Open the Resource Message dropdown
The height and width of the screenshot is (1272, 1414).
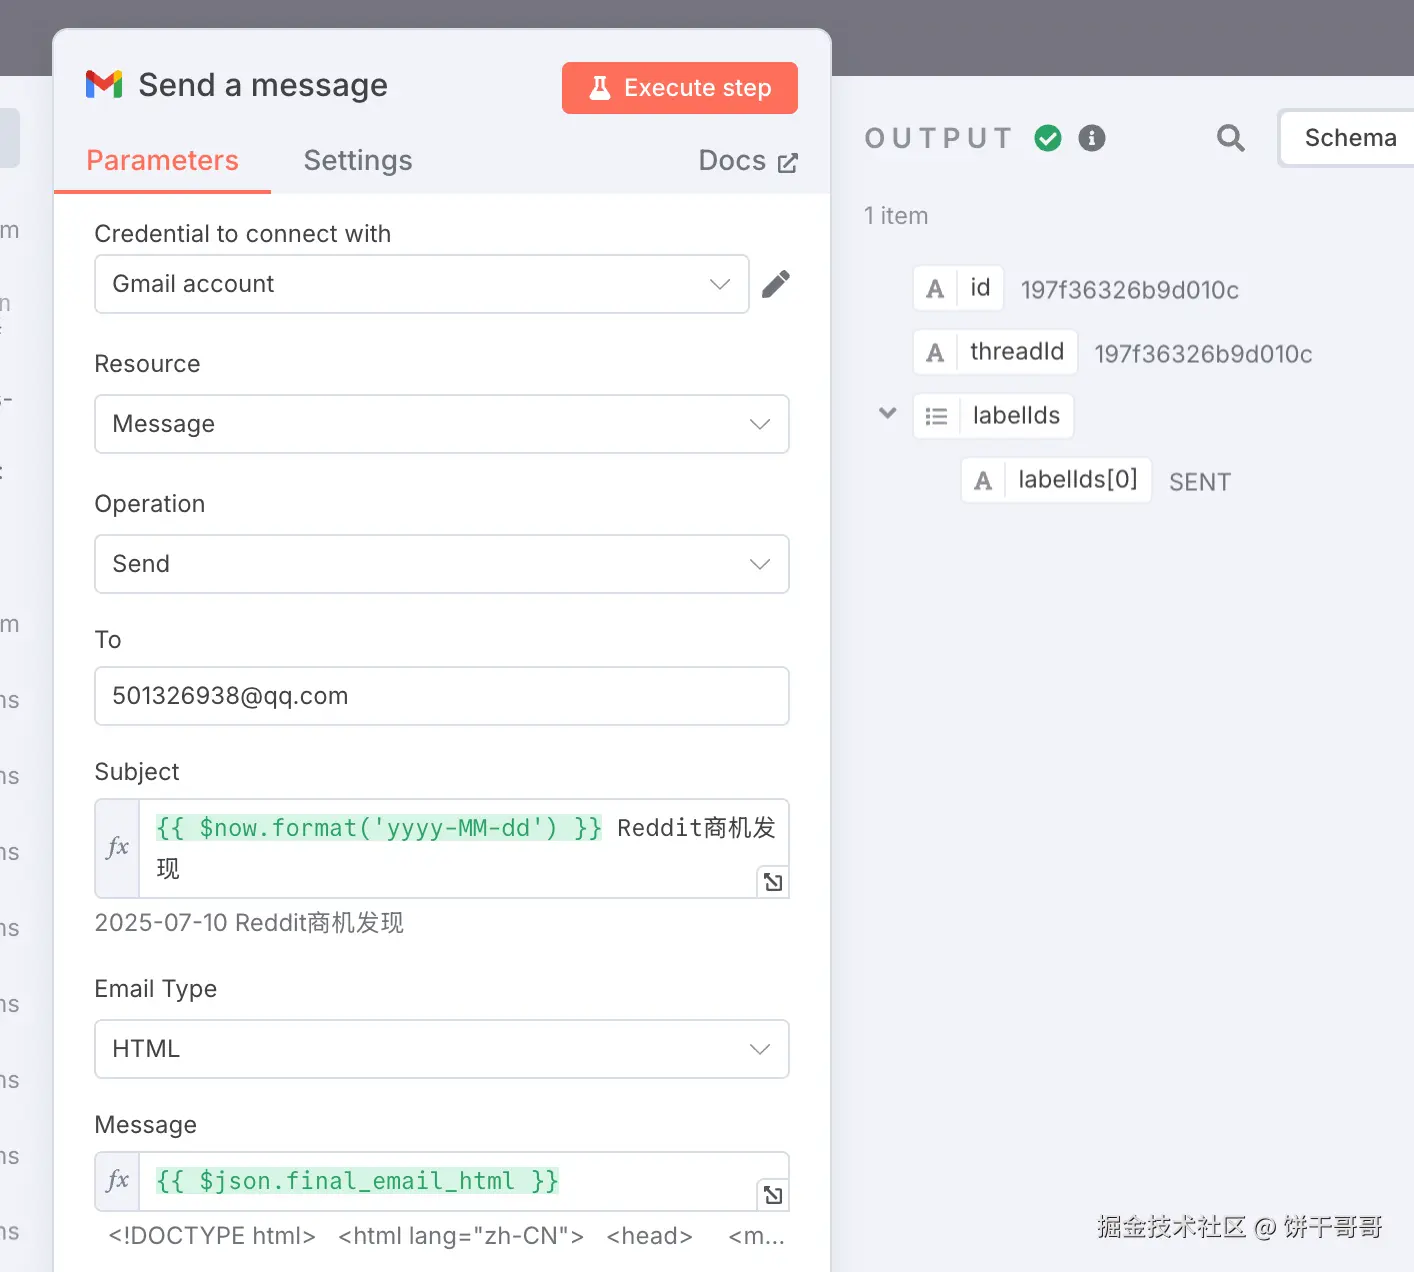pyautogui.click(x=442, y=424)
